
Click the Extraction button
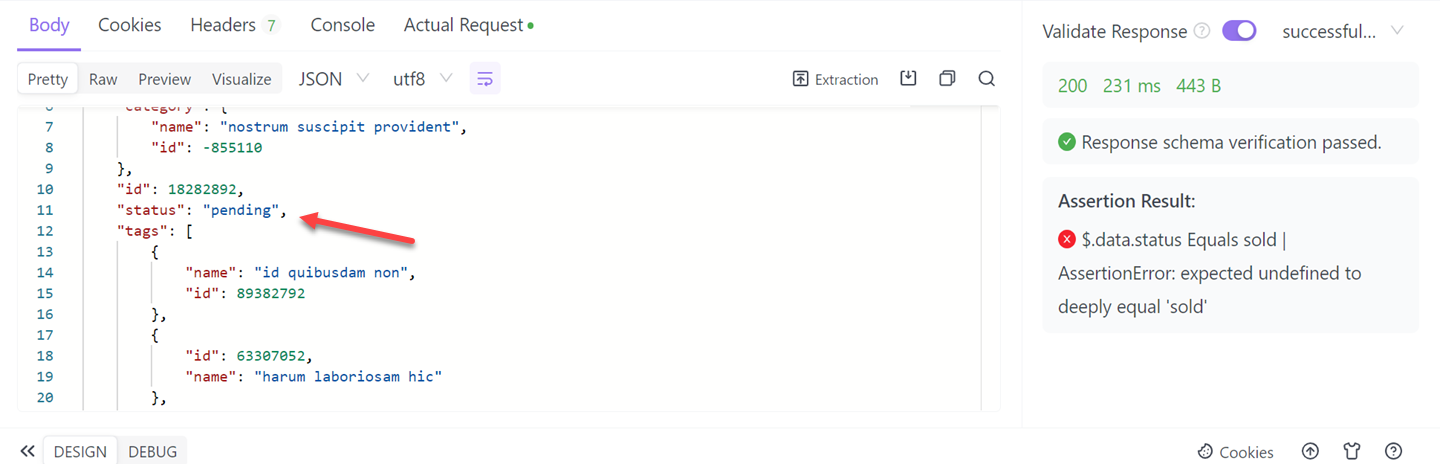(835, 79)
